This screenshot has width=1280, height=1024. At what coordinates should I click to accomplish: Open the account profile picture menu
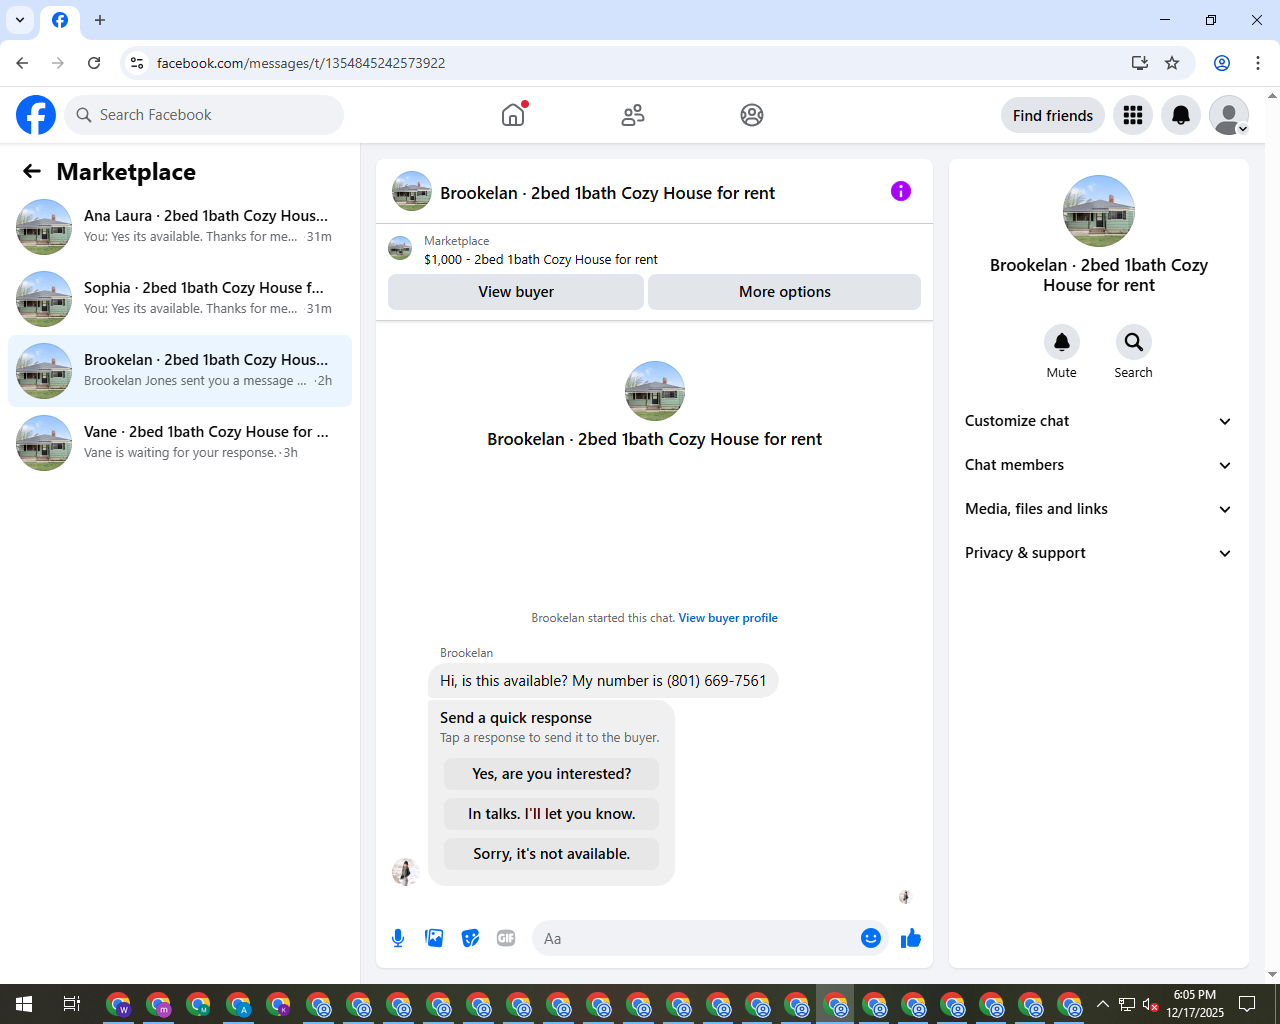[1229, 115]
